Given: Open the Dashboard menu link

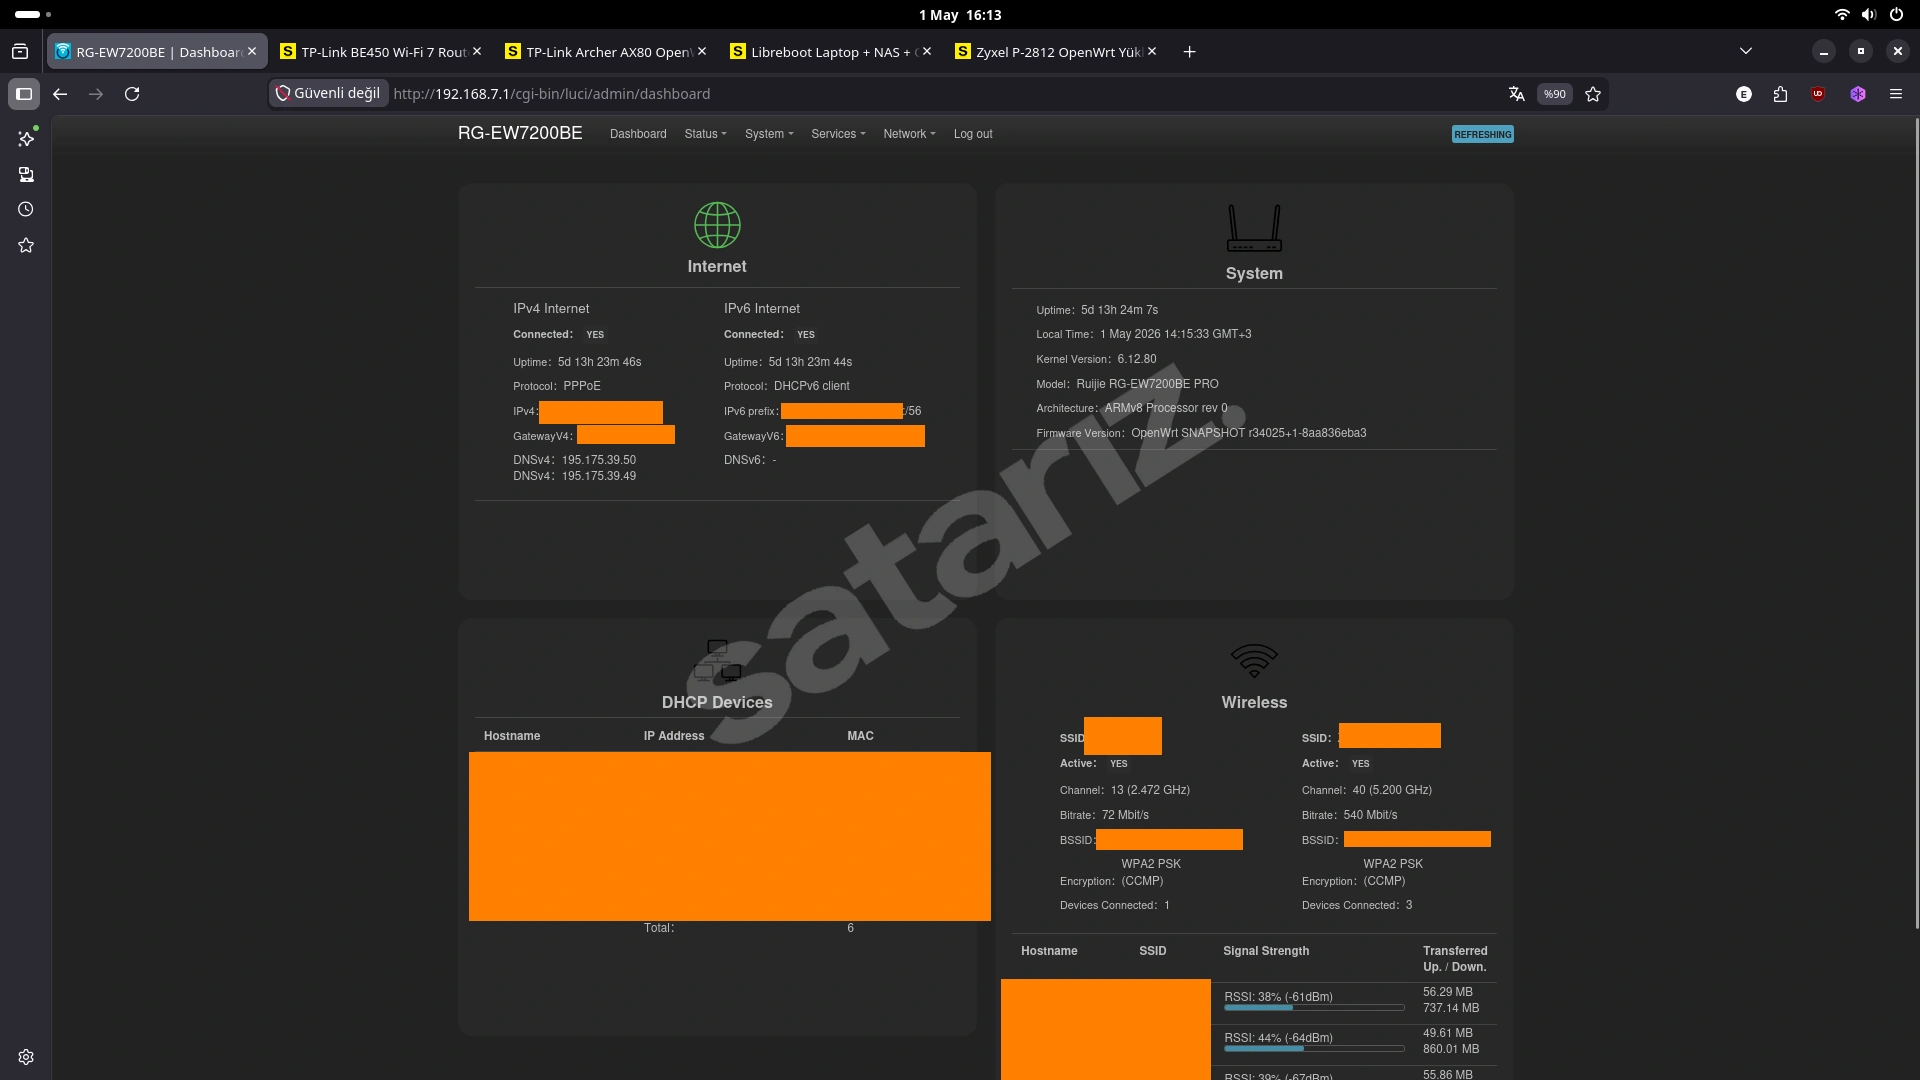Looking at the screenshot, I should (638, 134).
